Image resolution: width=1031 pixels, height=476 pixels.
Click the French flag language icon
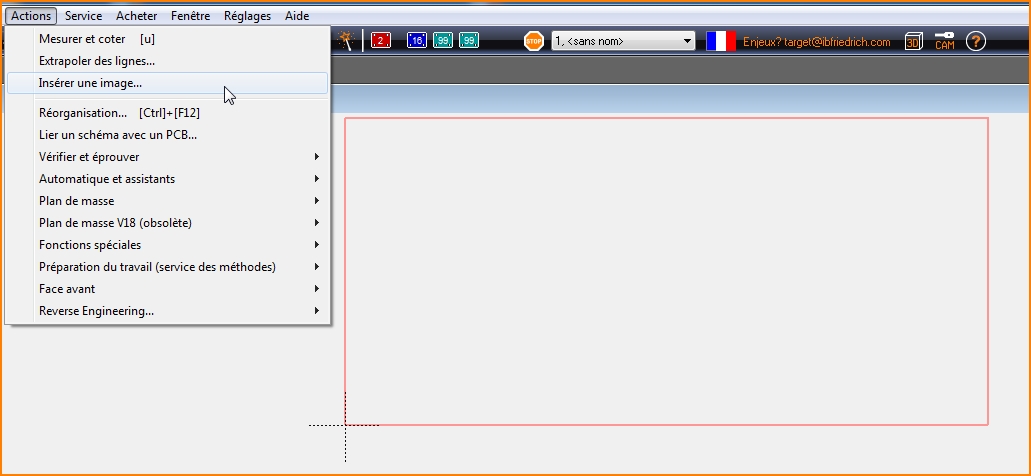(x=720, y=41)
